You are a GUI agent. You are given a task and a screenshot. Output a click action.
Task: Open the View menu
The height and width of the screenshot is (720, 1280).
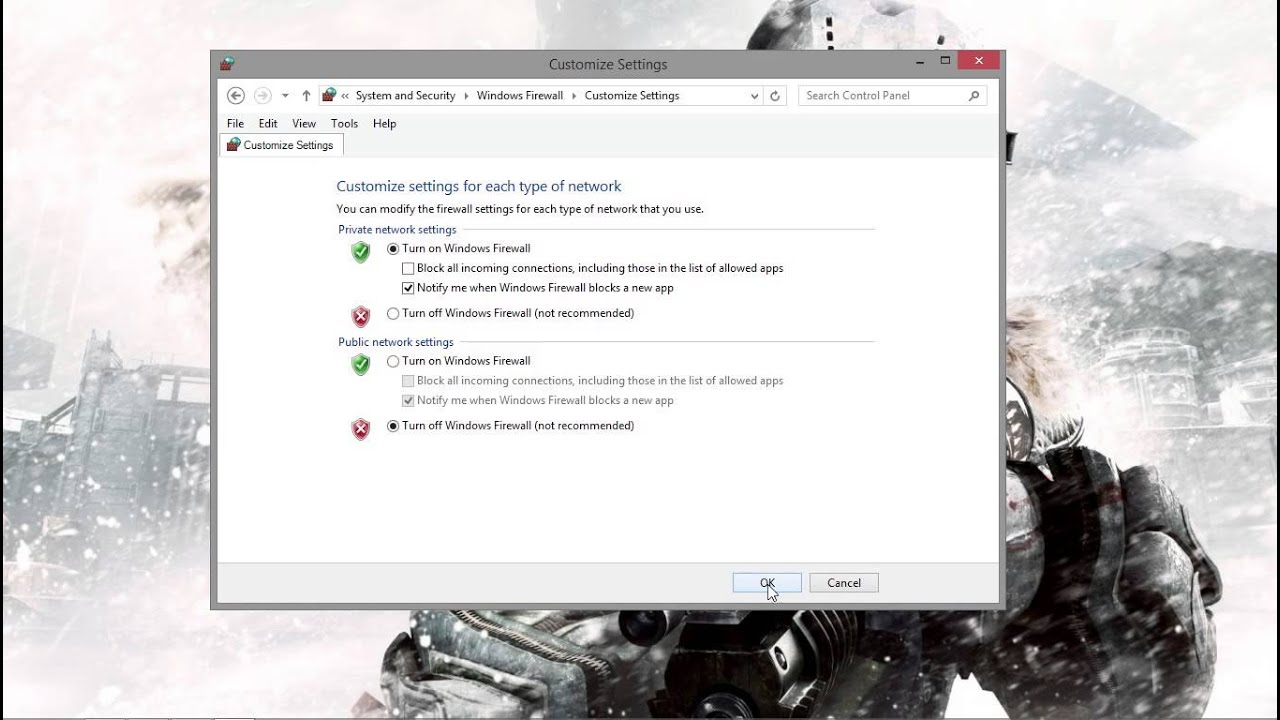[304, 124]
